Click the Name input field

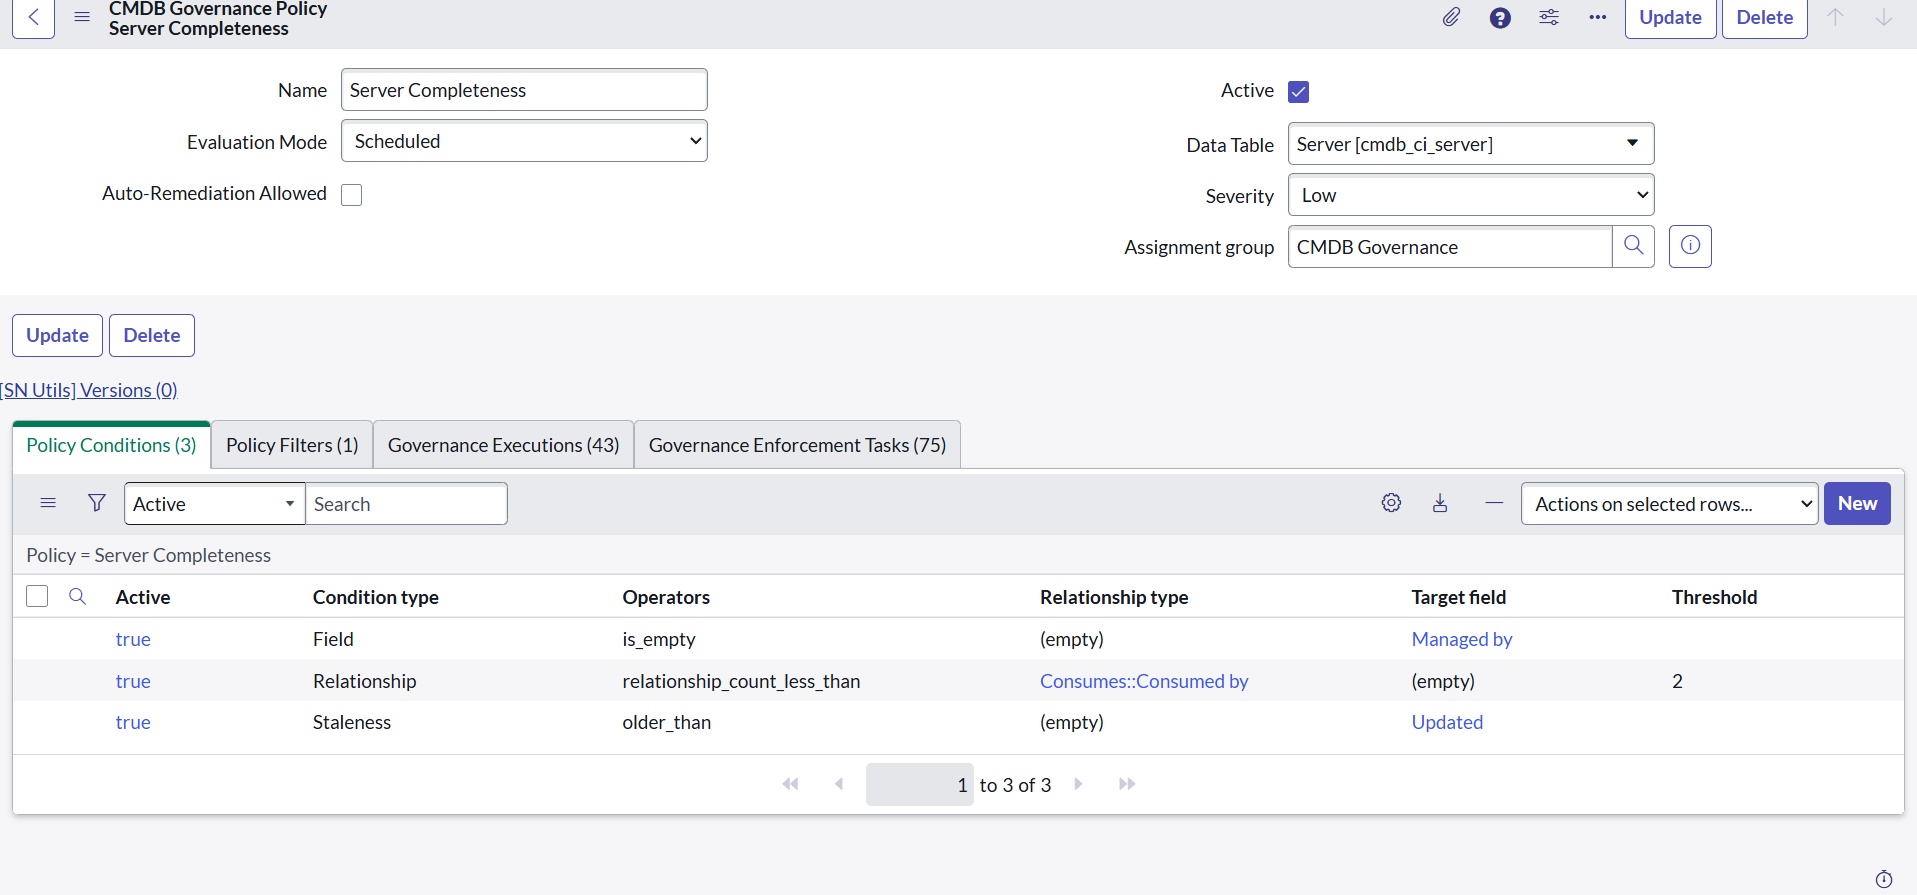pyautogui.click(x=524, y=90)
